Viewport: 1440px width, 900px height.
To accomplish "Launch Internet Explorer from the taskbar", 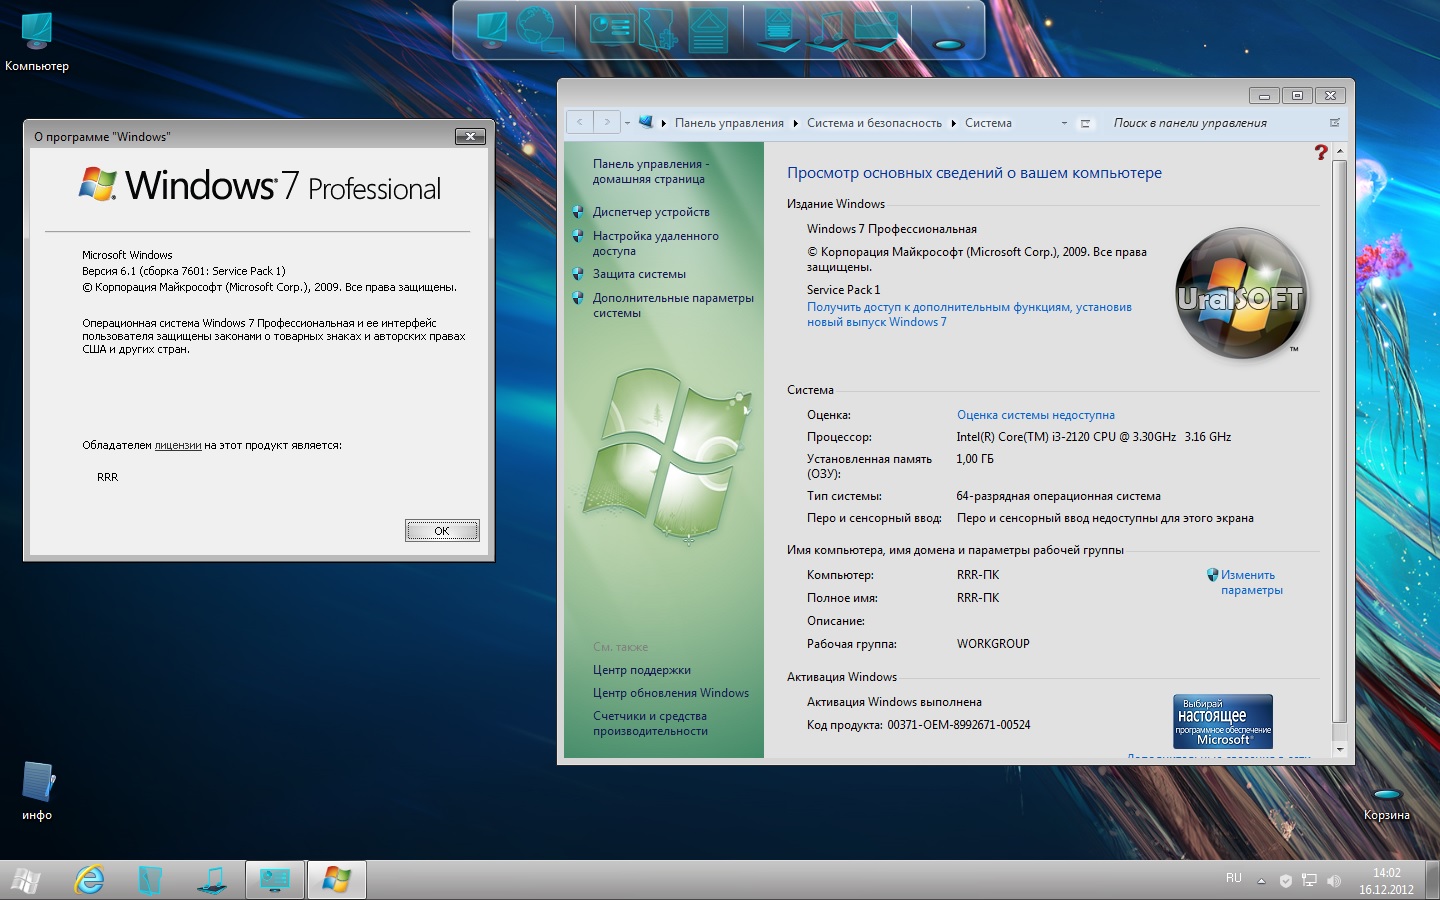I will pyautogui.click(x=89, y=880).
